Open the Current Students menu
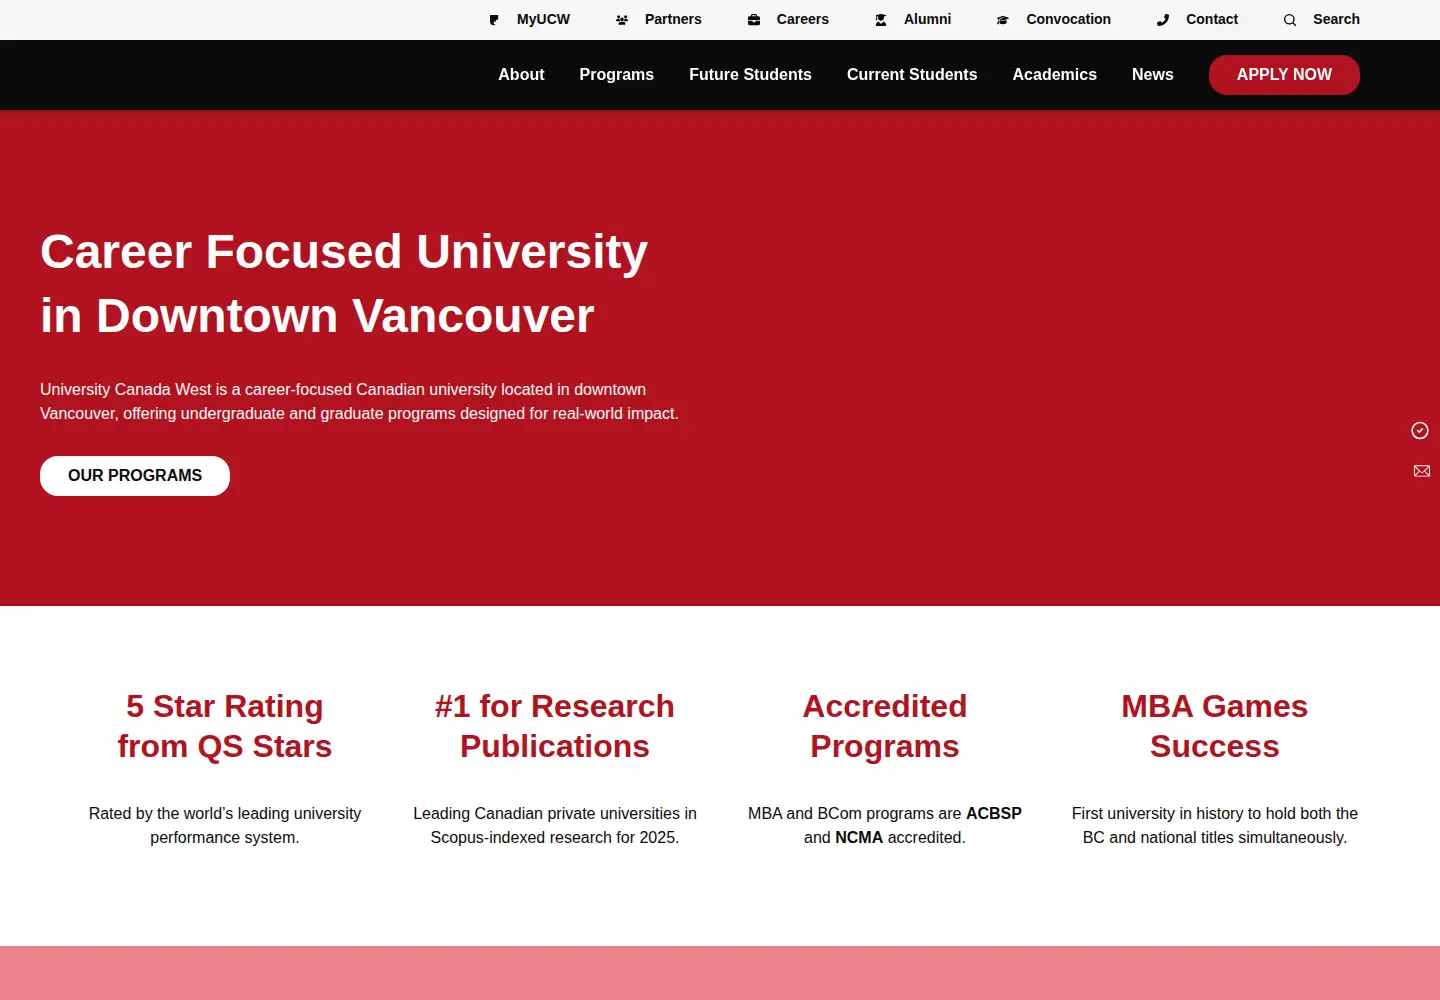 point(912,74)
